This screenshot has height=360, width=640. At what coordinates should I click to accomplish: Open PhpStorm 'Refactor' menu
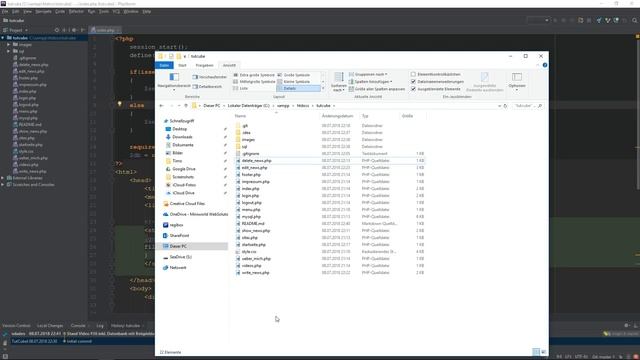[x=76, y=11]
